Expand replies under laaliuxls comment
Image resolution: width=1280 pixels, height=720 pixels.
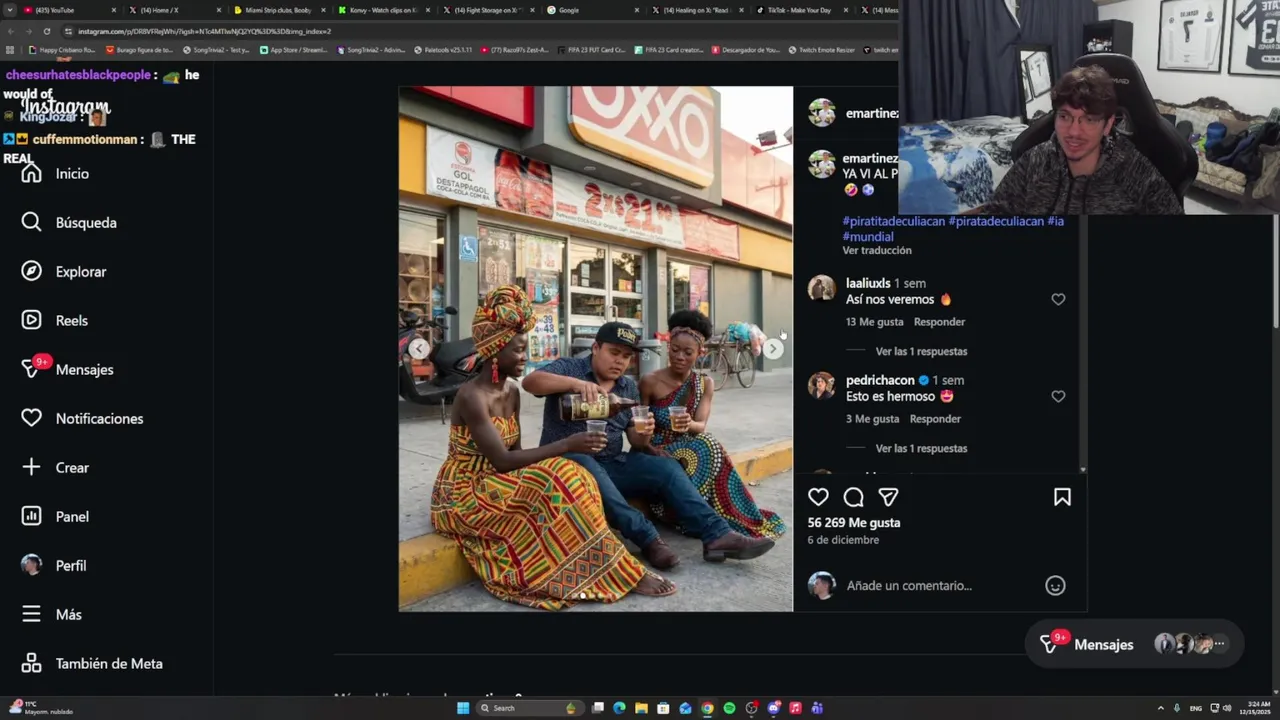click(x=921, y=351)
